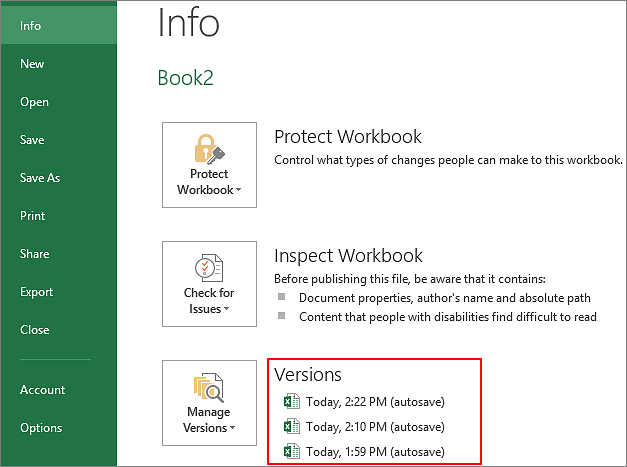
Task: Expand the Check for Issues dropdown arrow
Action: point(227,309)
